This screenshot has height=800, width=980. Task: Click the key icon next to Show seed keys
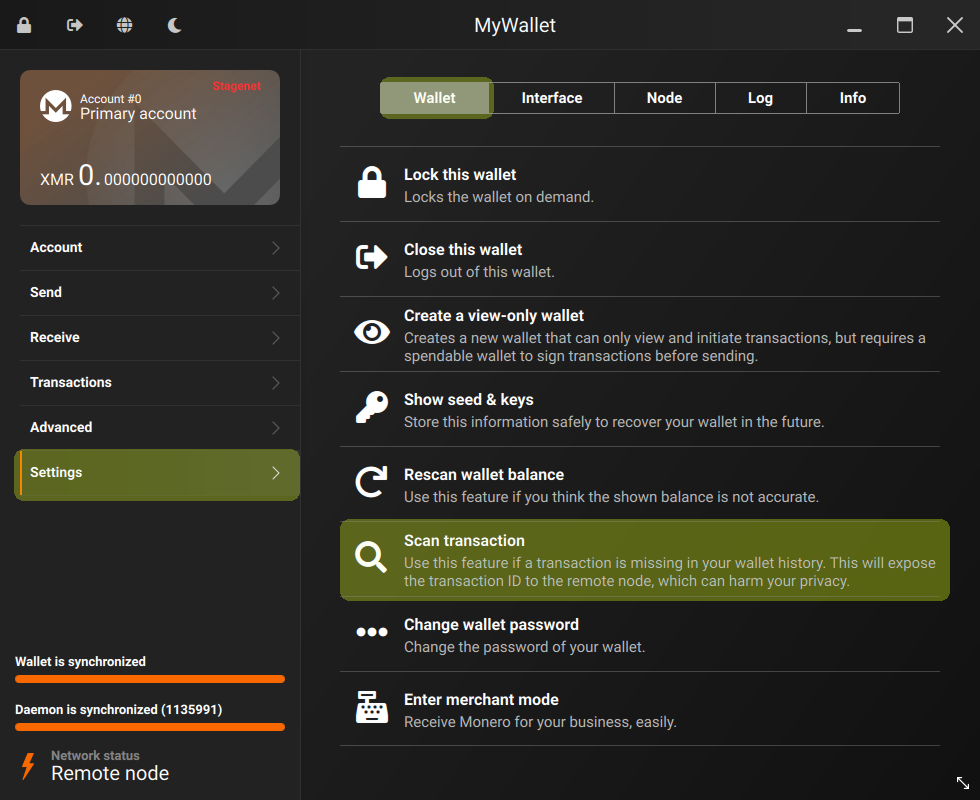[x=371, y=408]
